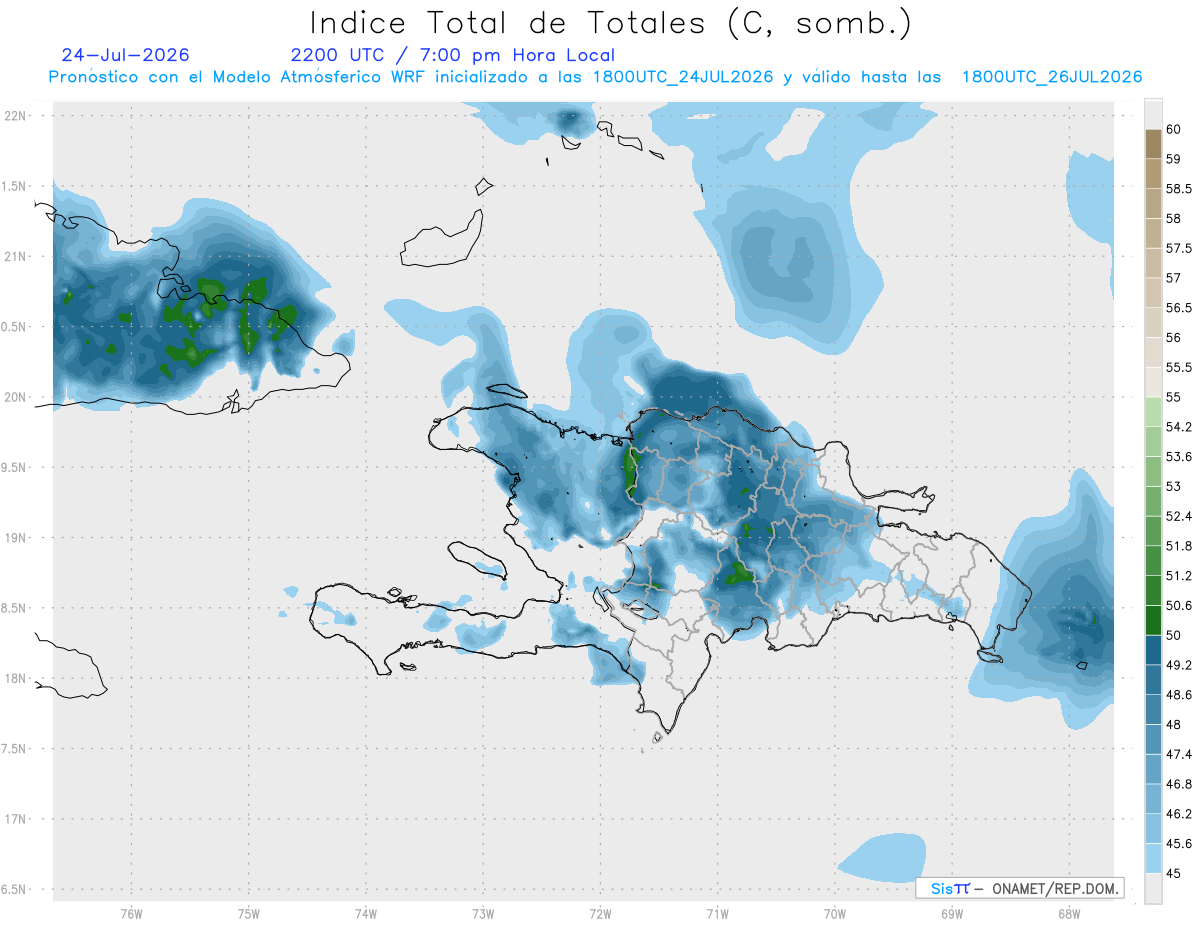Viewport: 1200px width, 927px height.
Task: Click the "SisTT - ONAMET/REP.DOM." credit label
Action: 1020,888
